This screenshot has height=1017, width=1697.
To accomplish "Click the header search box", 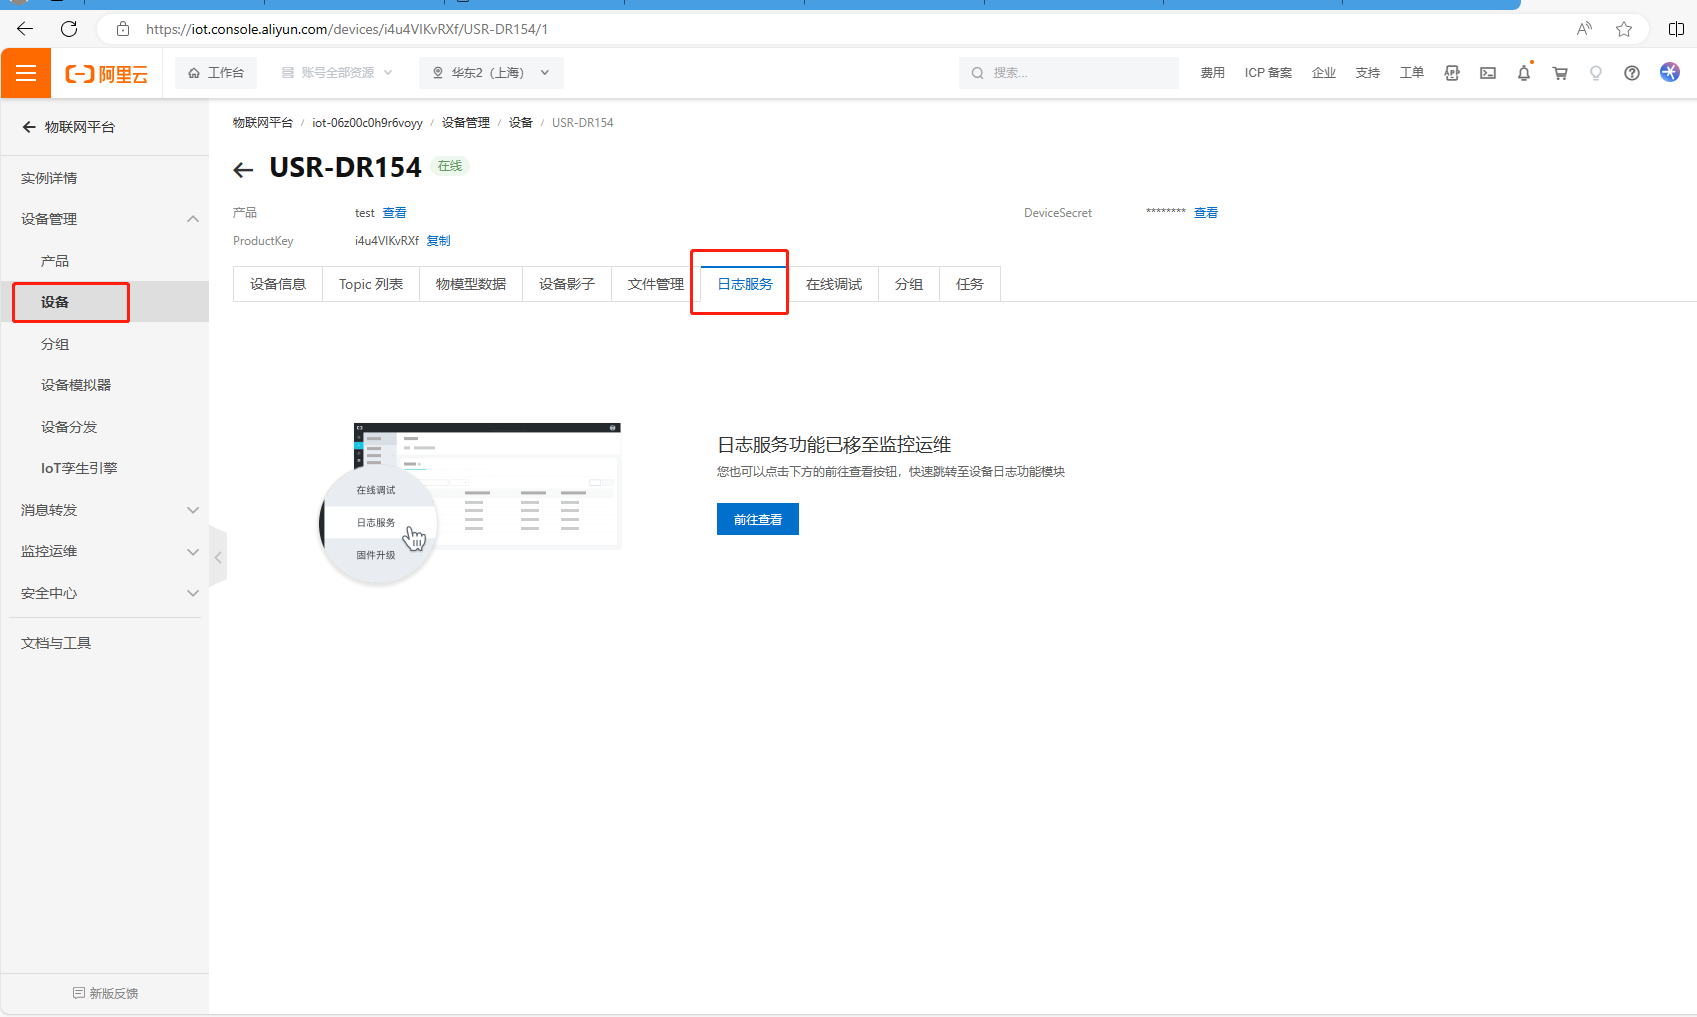I will tap(1070, 73).
